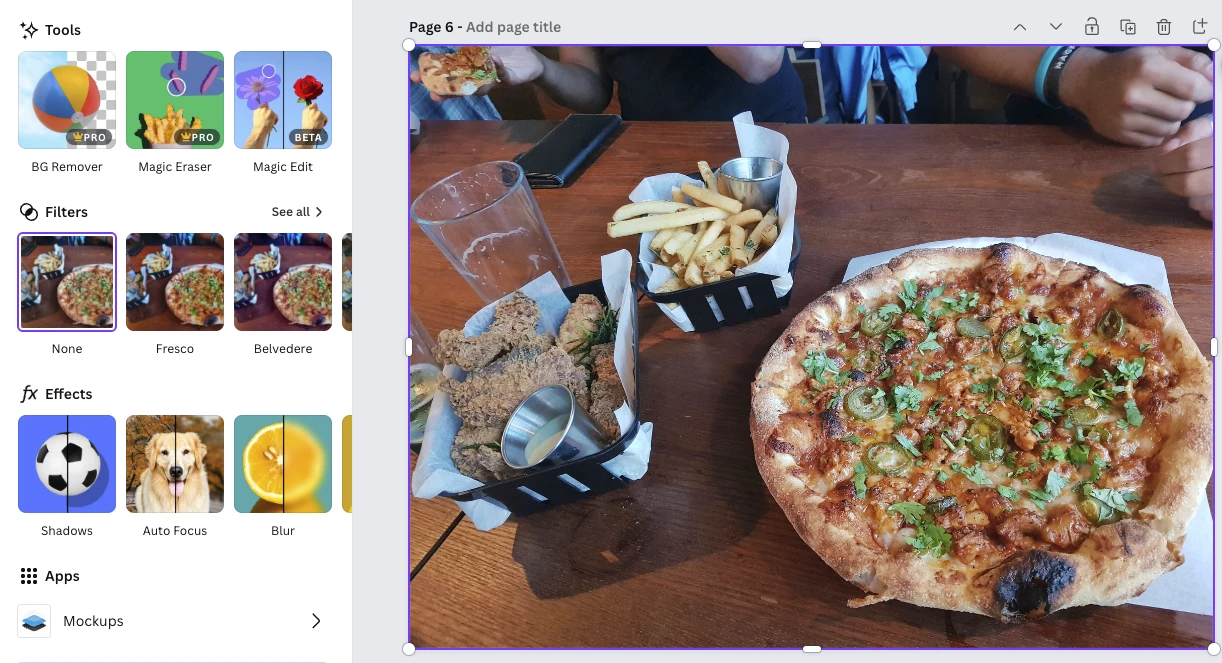Image resolution: width=1222 pixels, height=663 pixels.
Task: Select the Magic Eraser tool
Action: point(175,100)
